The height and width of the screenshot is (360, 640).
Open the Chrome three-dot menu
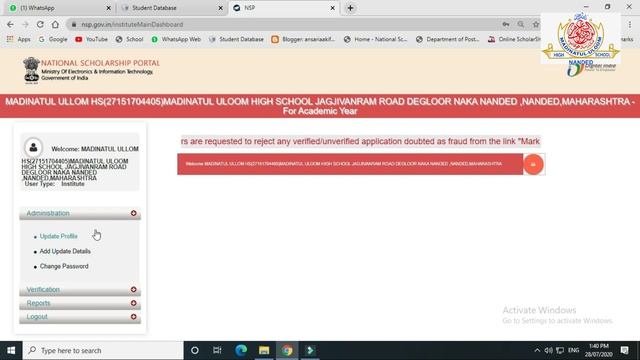click(x=630, y=24)
